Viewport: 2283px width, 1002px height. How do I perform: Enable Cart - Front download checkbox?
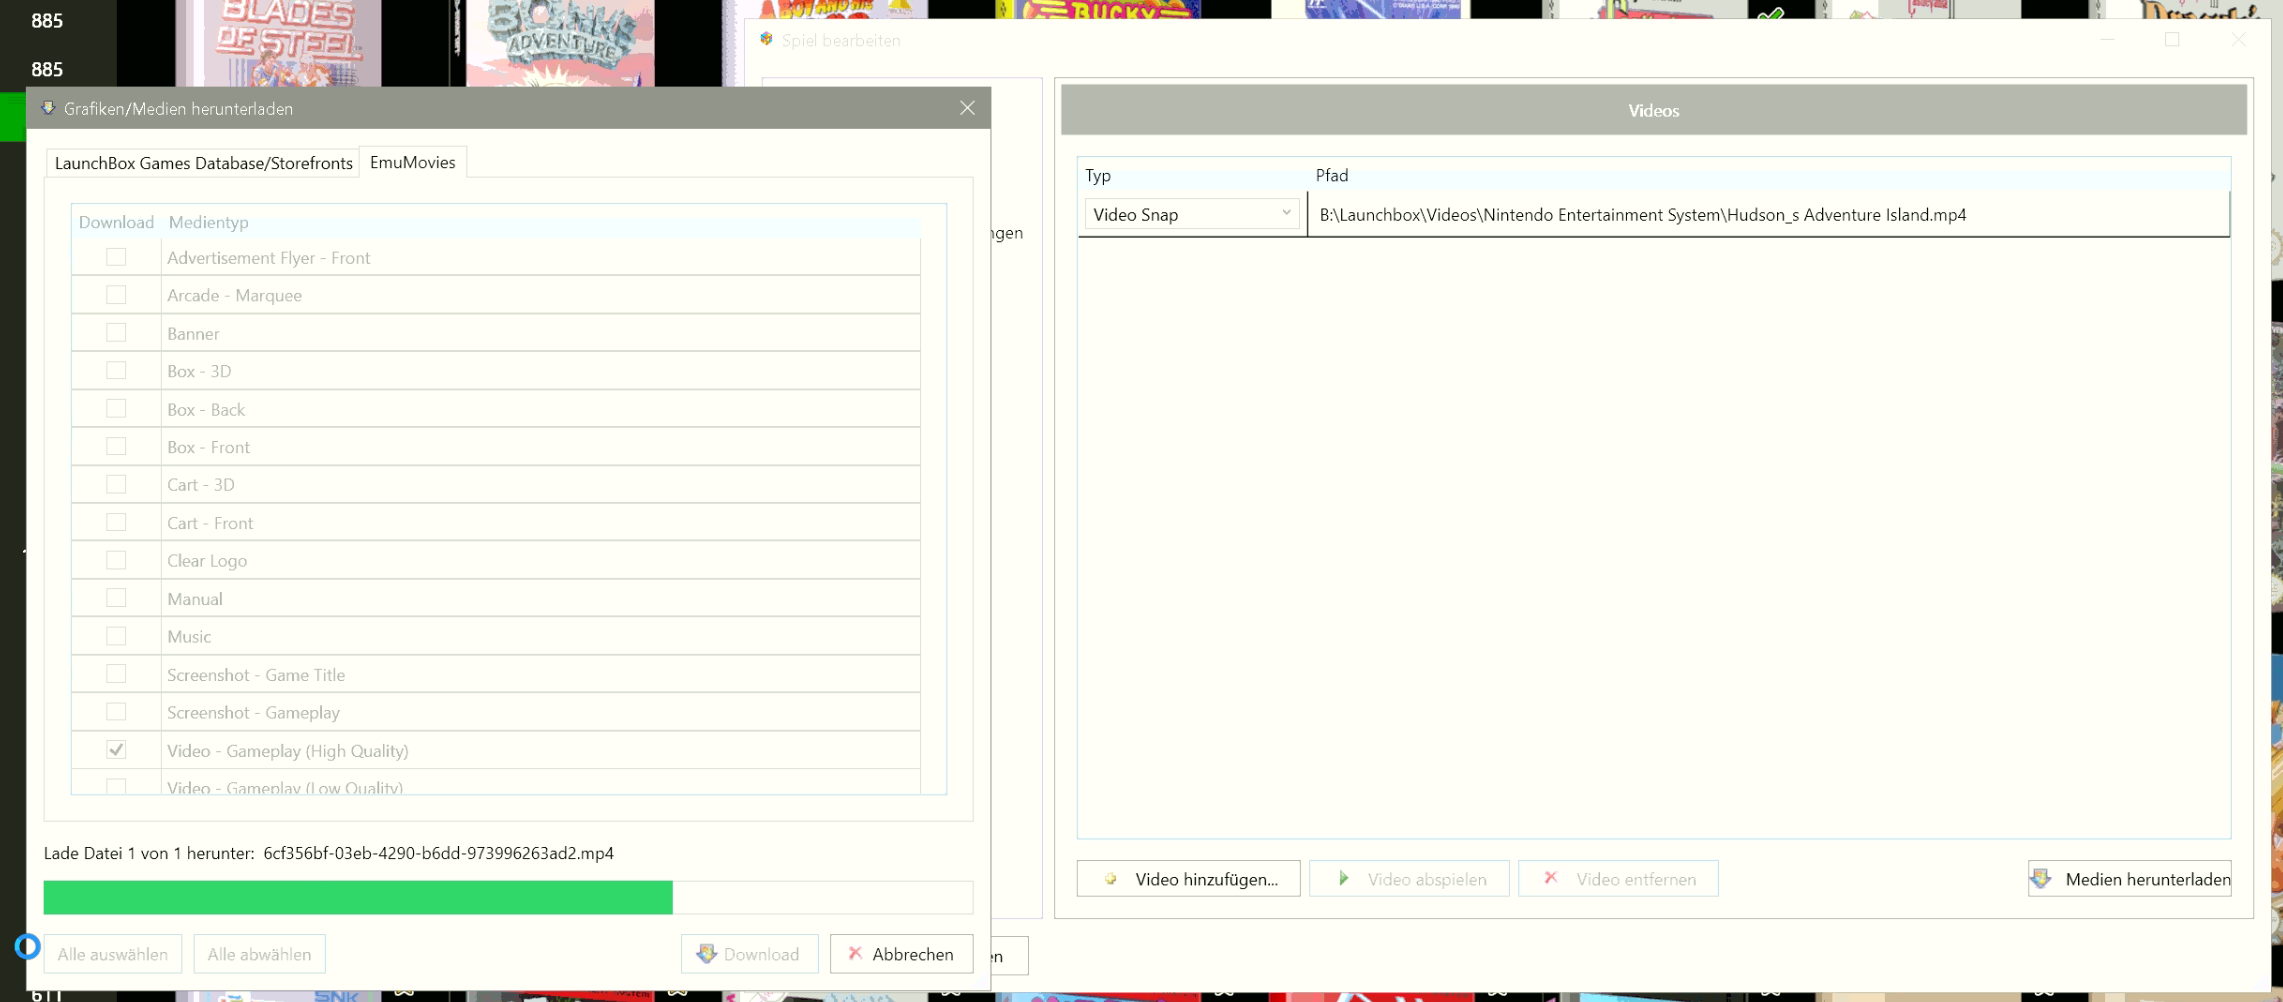(x=116, y=522)
